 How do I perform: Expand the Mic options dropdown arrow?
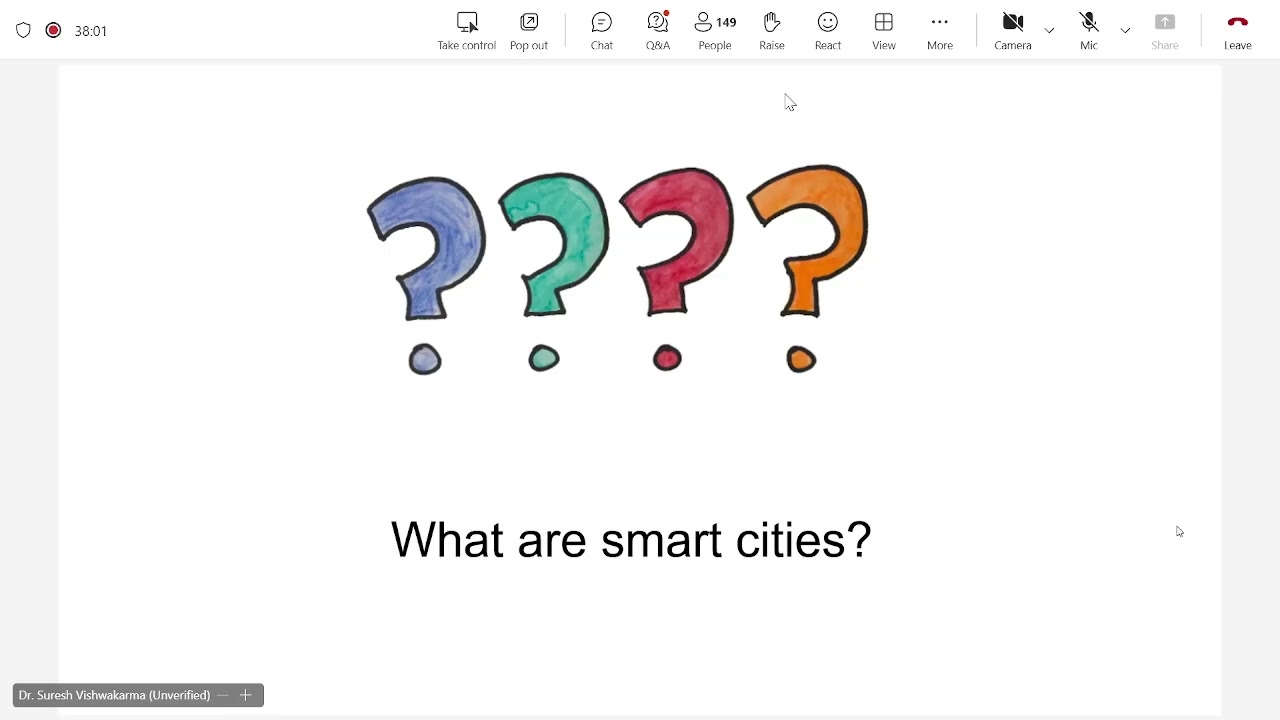[1125, 31]
